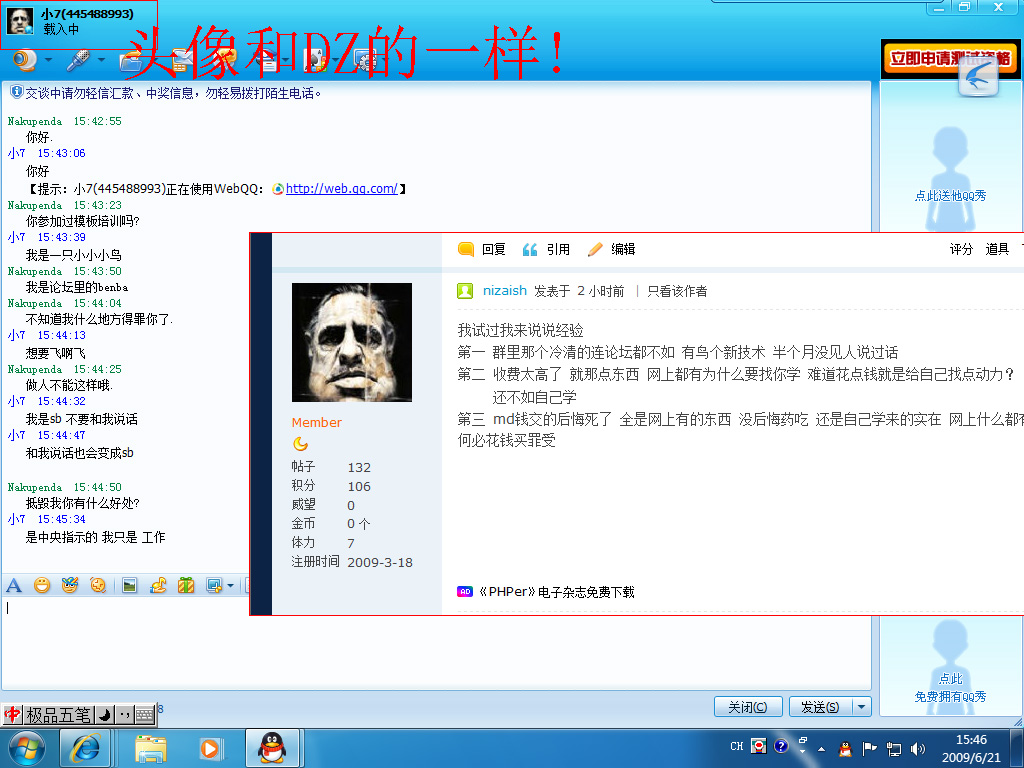The height and width of the screenshot is (768, 1024).
Task: Open the send button options dropdown
Action: pyautogui.click(x=862, y=707)
